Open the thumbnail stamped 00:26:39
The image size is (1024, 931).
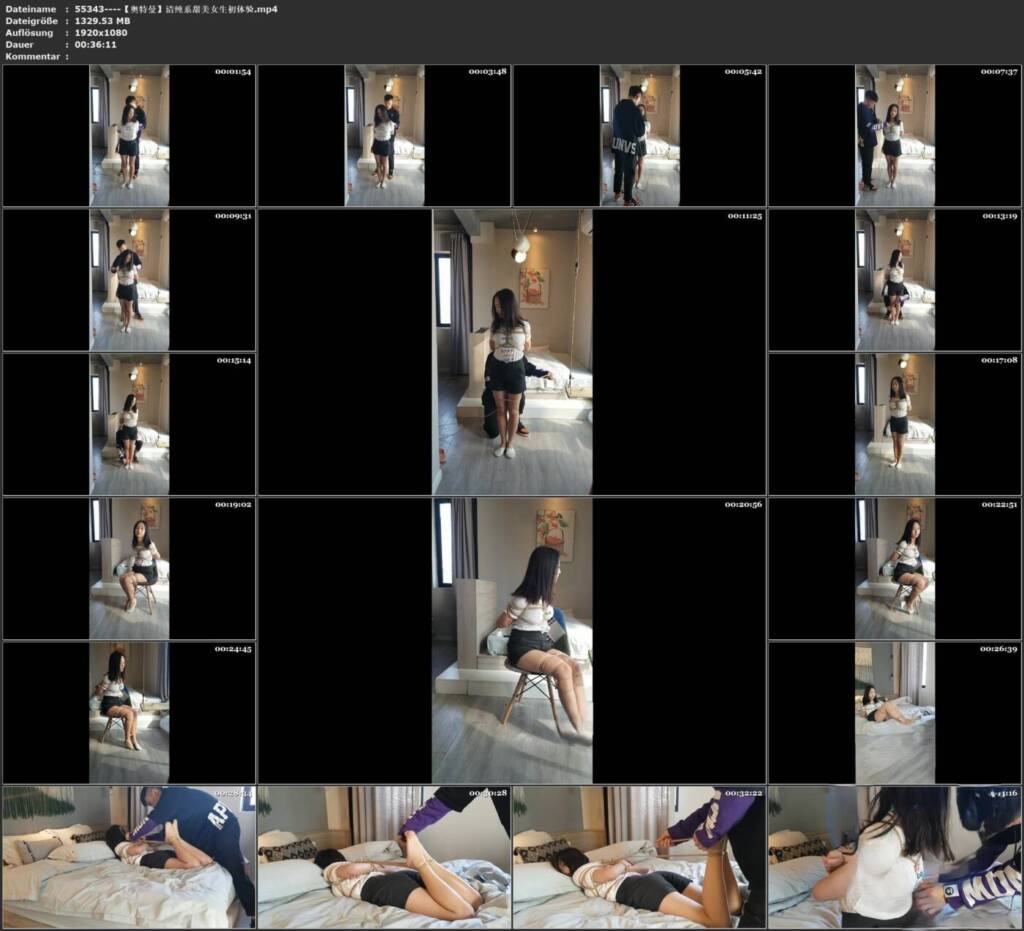pos(895,713)
